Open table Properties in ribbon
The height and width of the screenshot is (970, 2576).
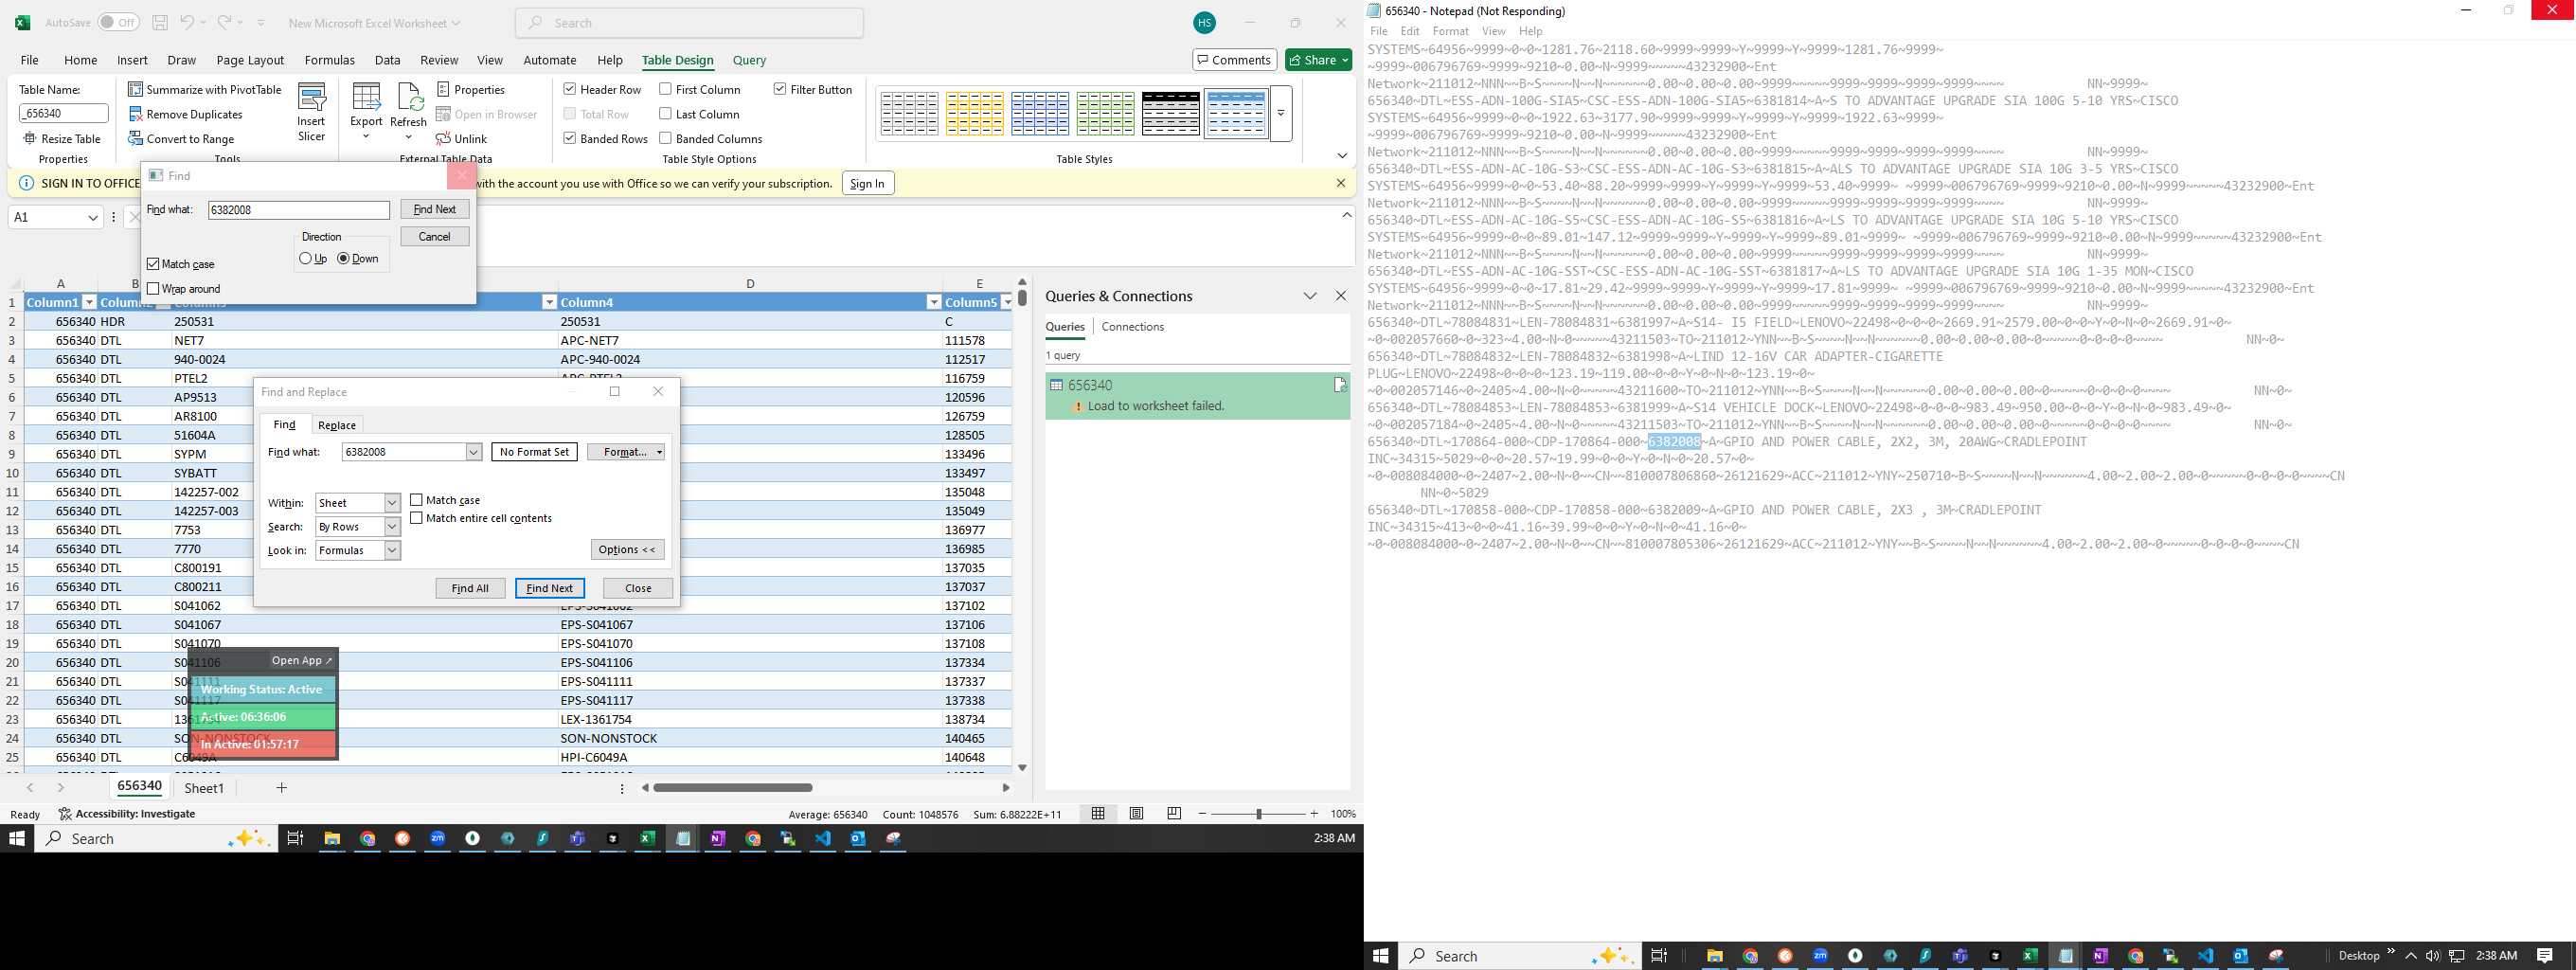[471, 89]
